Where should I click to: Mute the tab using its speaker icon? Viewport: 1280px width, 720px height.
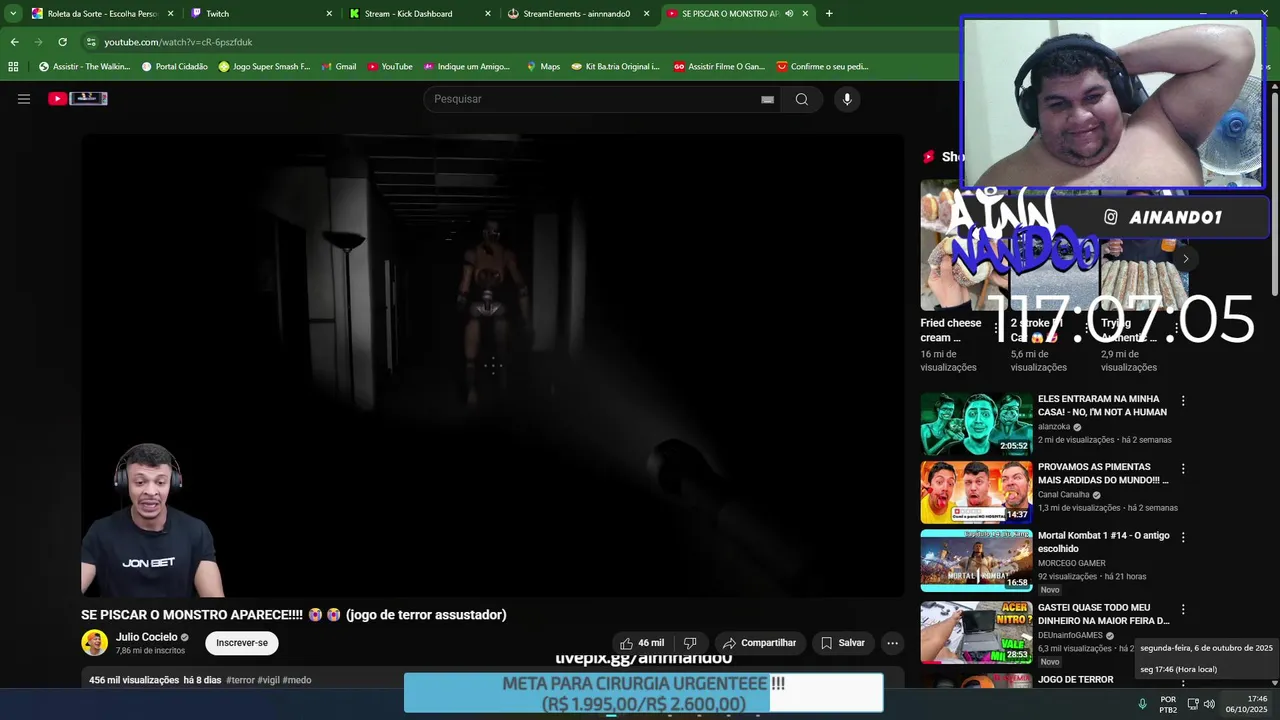click(x=789, y=14)
